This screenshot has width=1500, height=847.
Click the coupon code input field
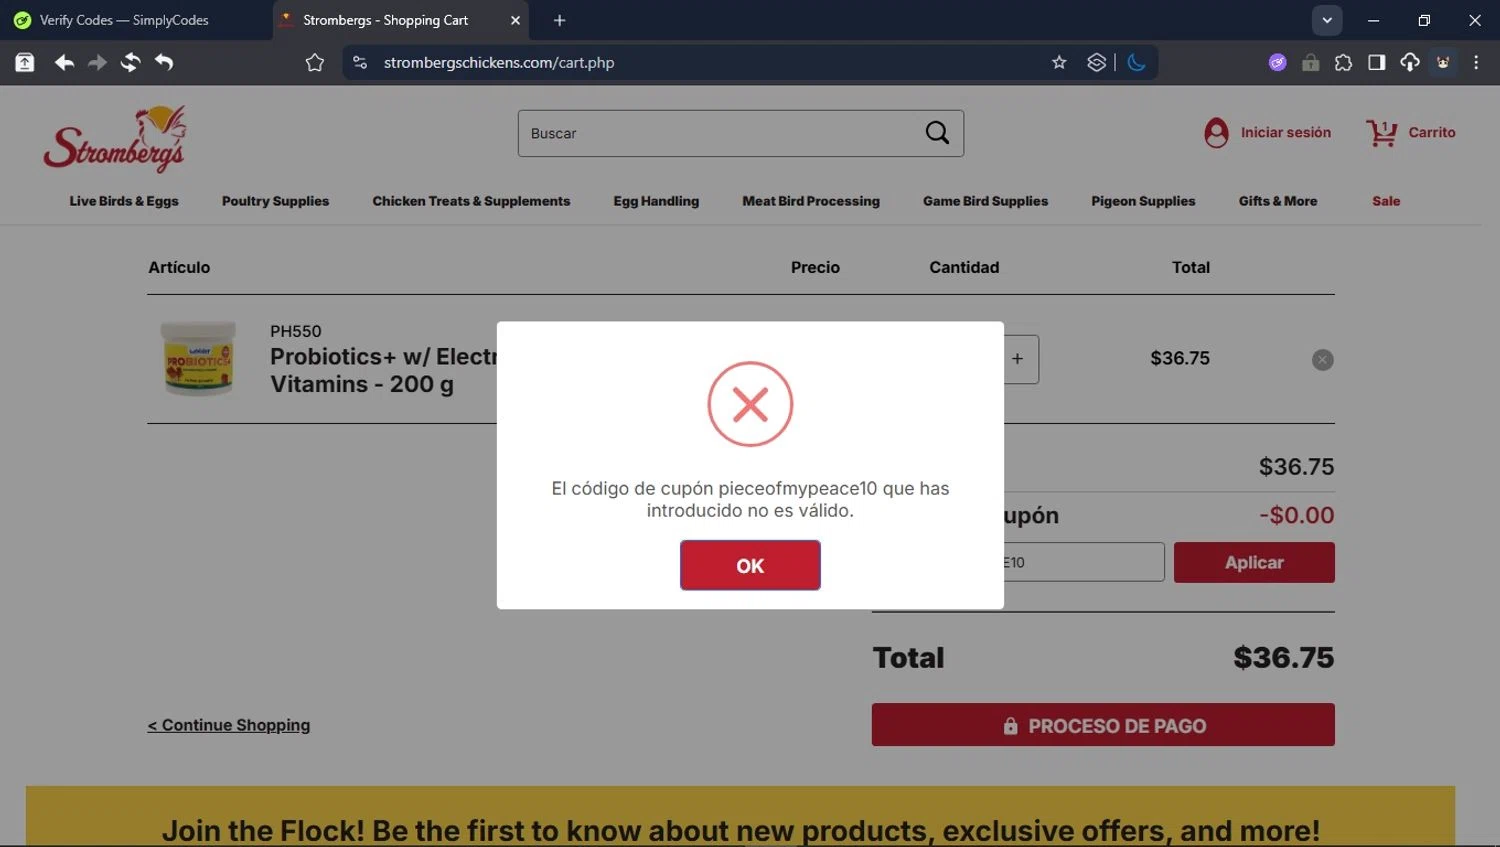coord(1084,562)
